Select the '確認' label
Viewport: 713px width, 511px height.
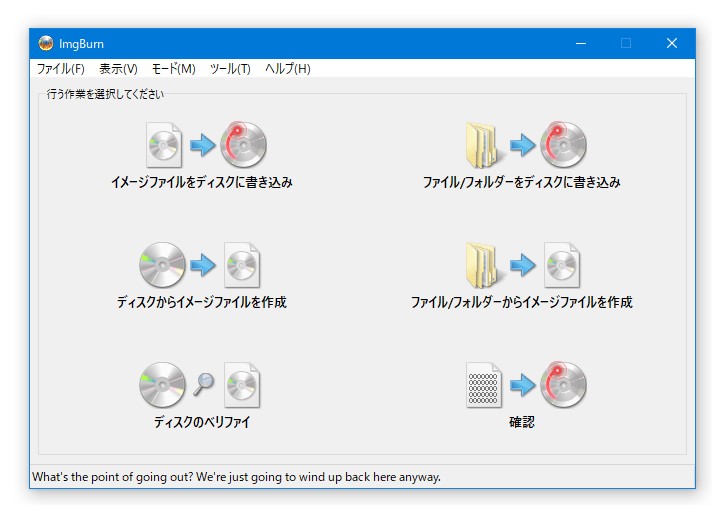[522, 422]
